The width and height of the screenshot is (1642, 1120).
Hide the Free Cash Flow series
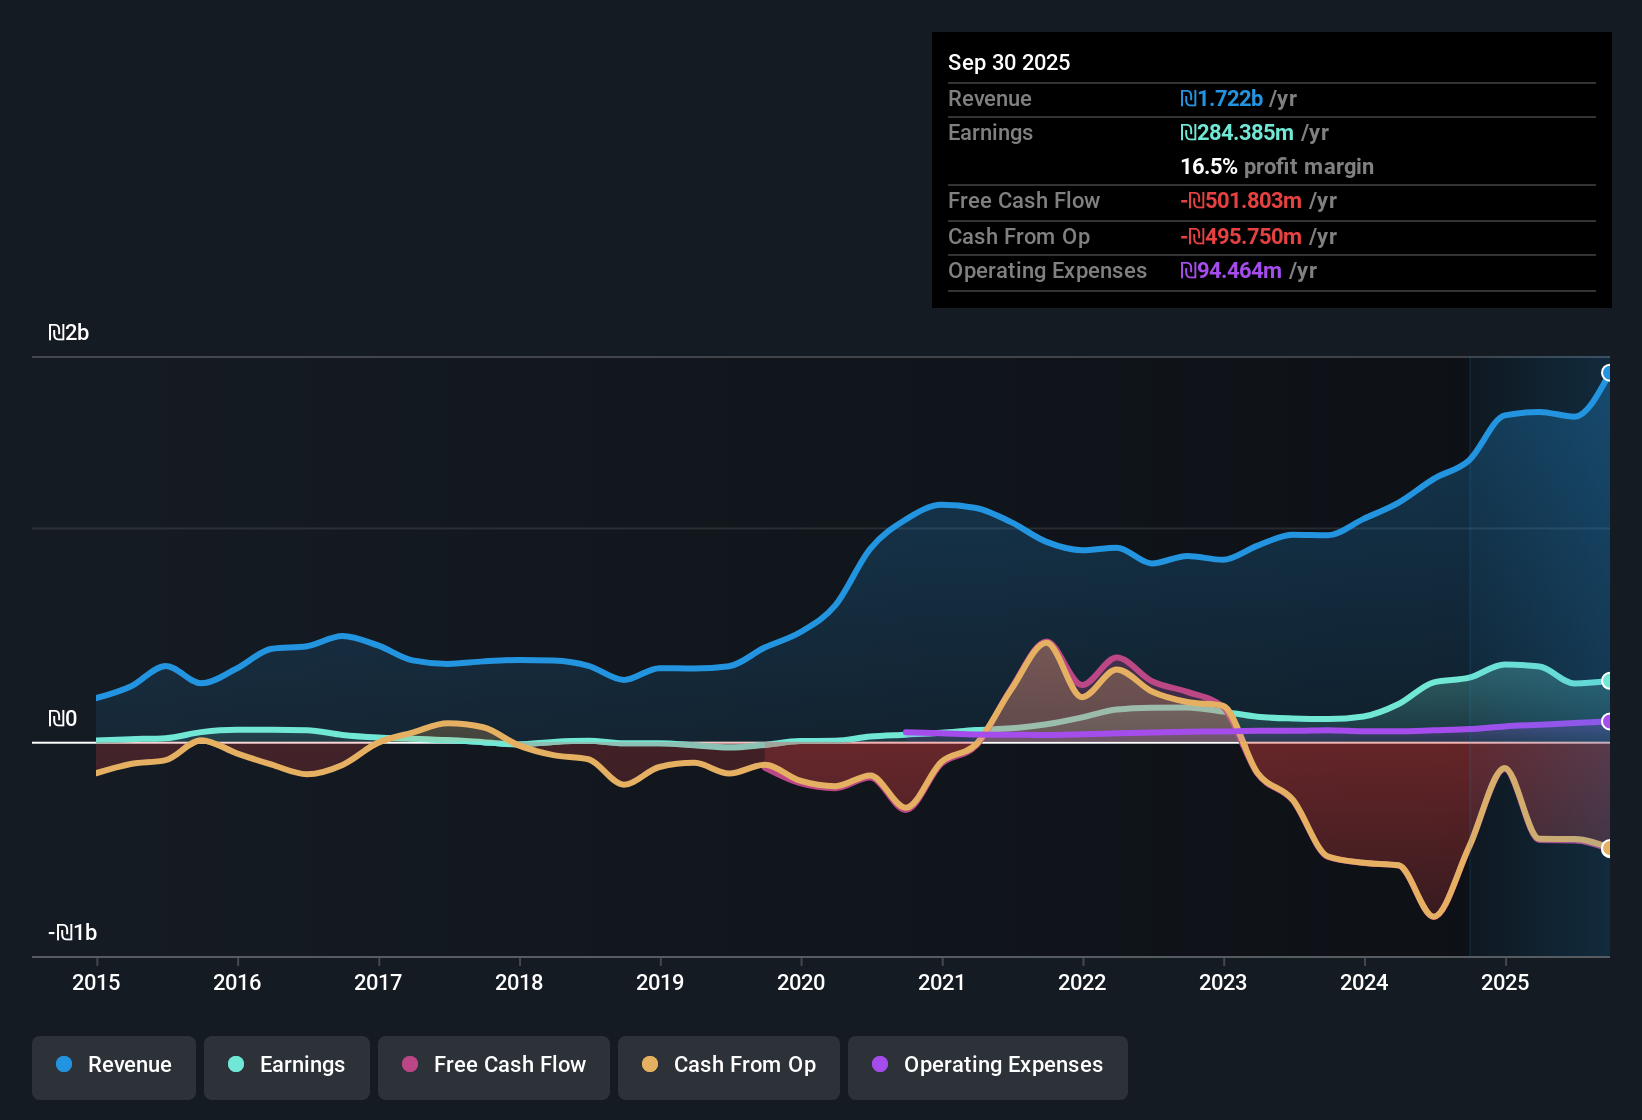(x=493, y=1066)
